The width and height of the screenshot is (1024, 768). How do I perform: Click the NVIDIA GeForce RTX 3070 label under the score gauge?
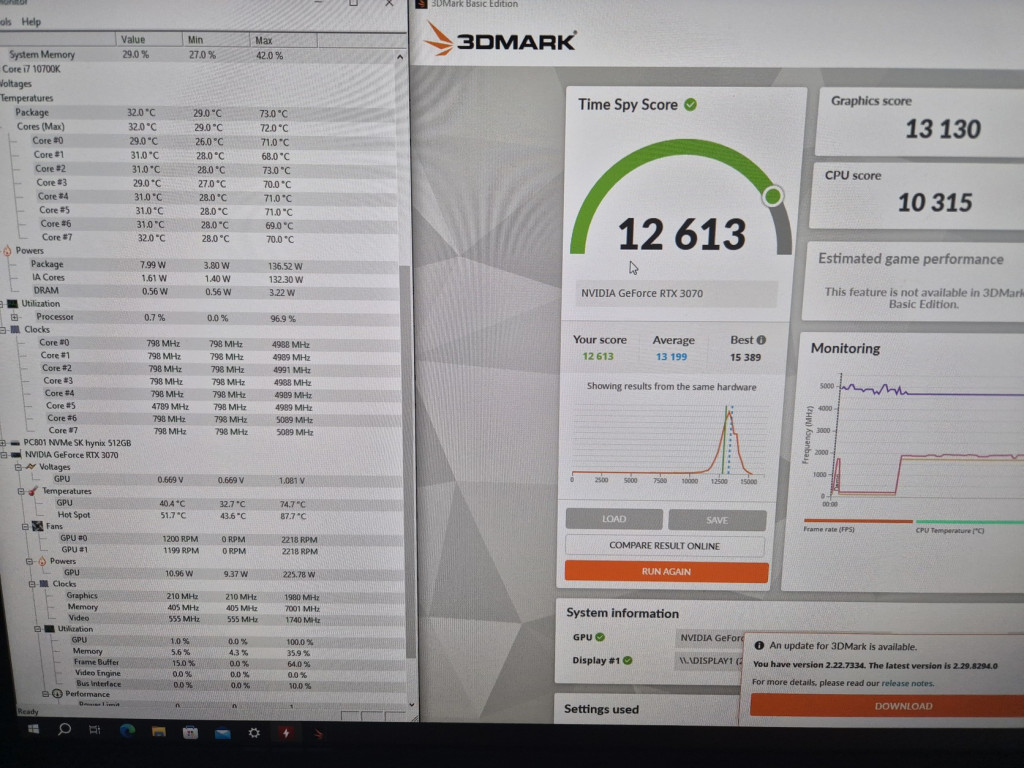click(642, 293)
